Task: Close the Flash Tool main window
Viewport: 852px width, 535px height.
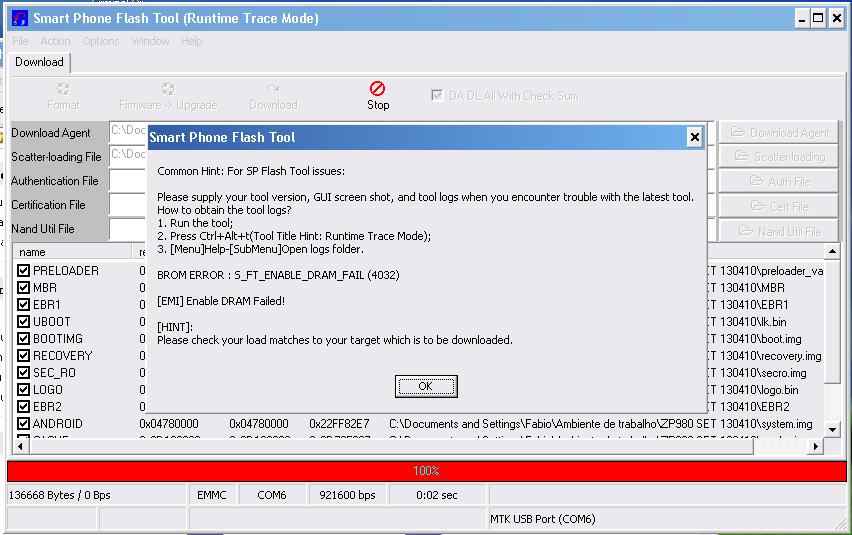Action: [x=837, y=18]
